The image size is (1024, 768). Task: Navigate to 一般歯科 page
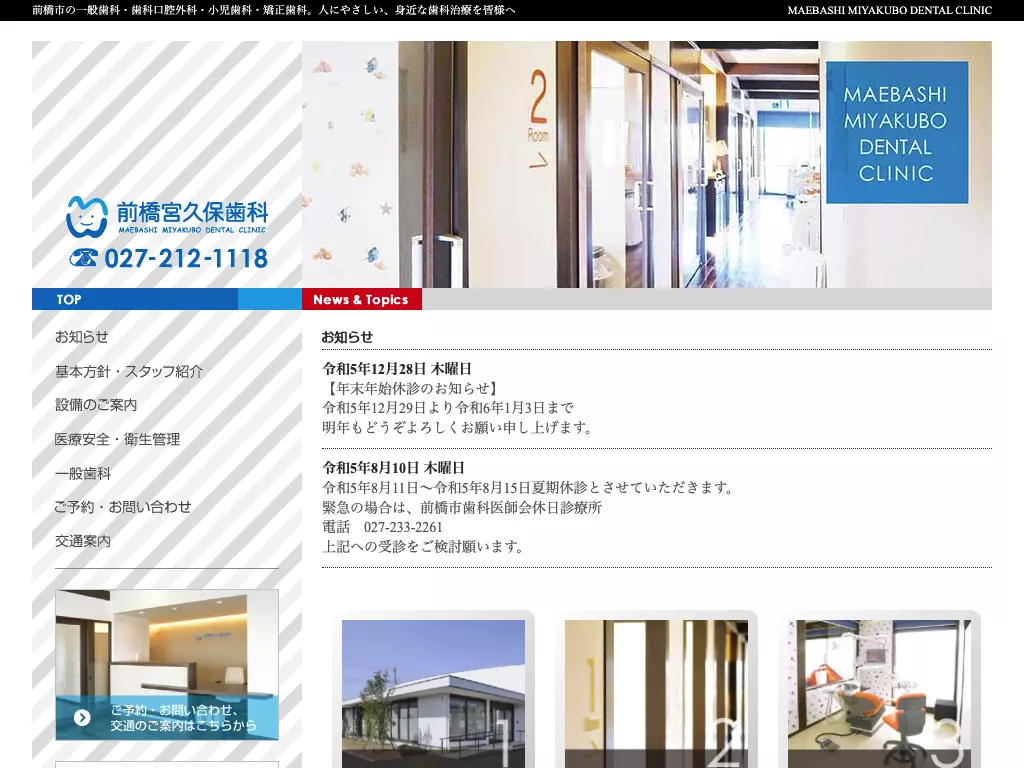[83, 473]
